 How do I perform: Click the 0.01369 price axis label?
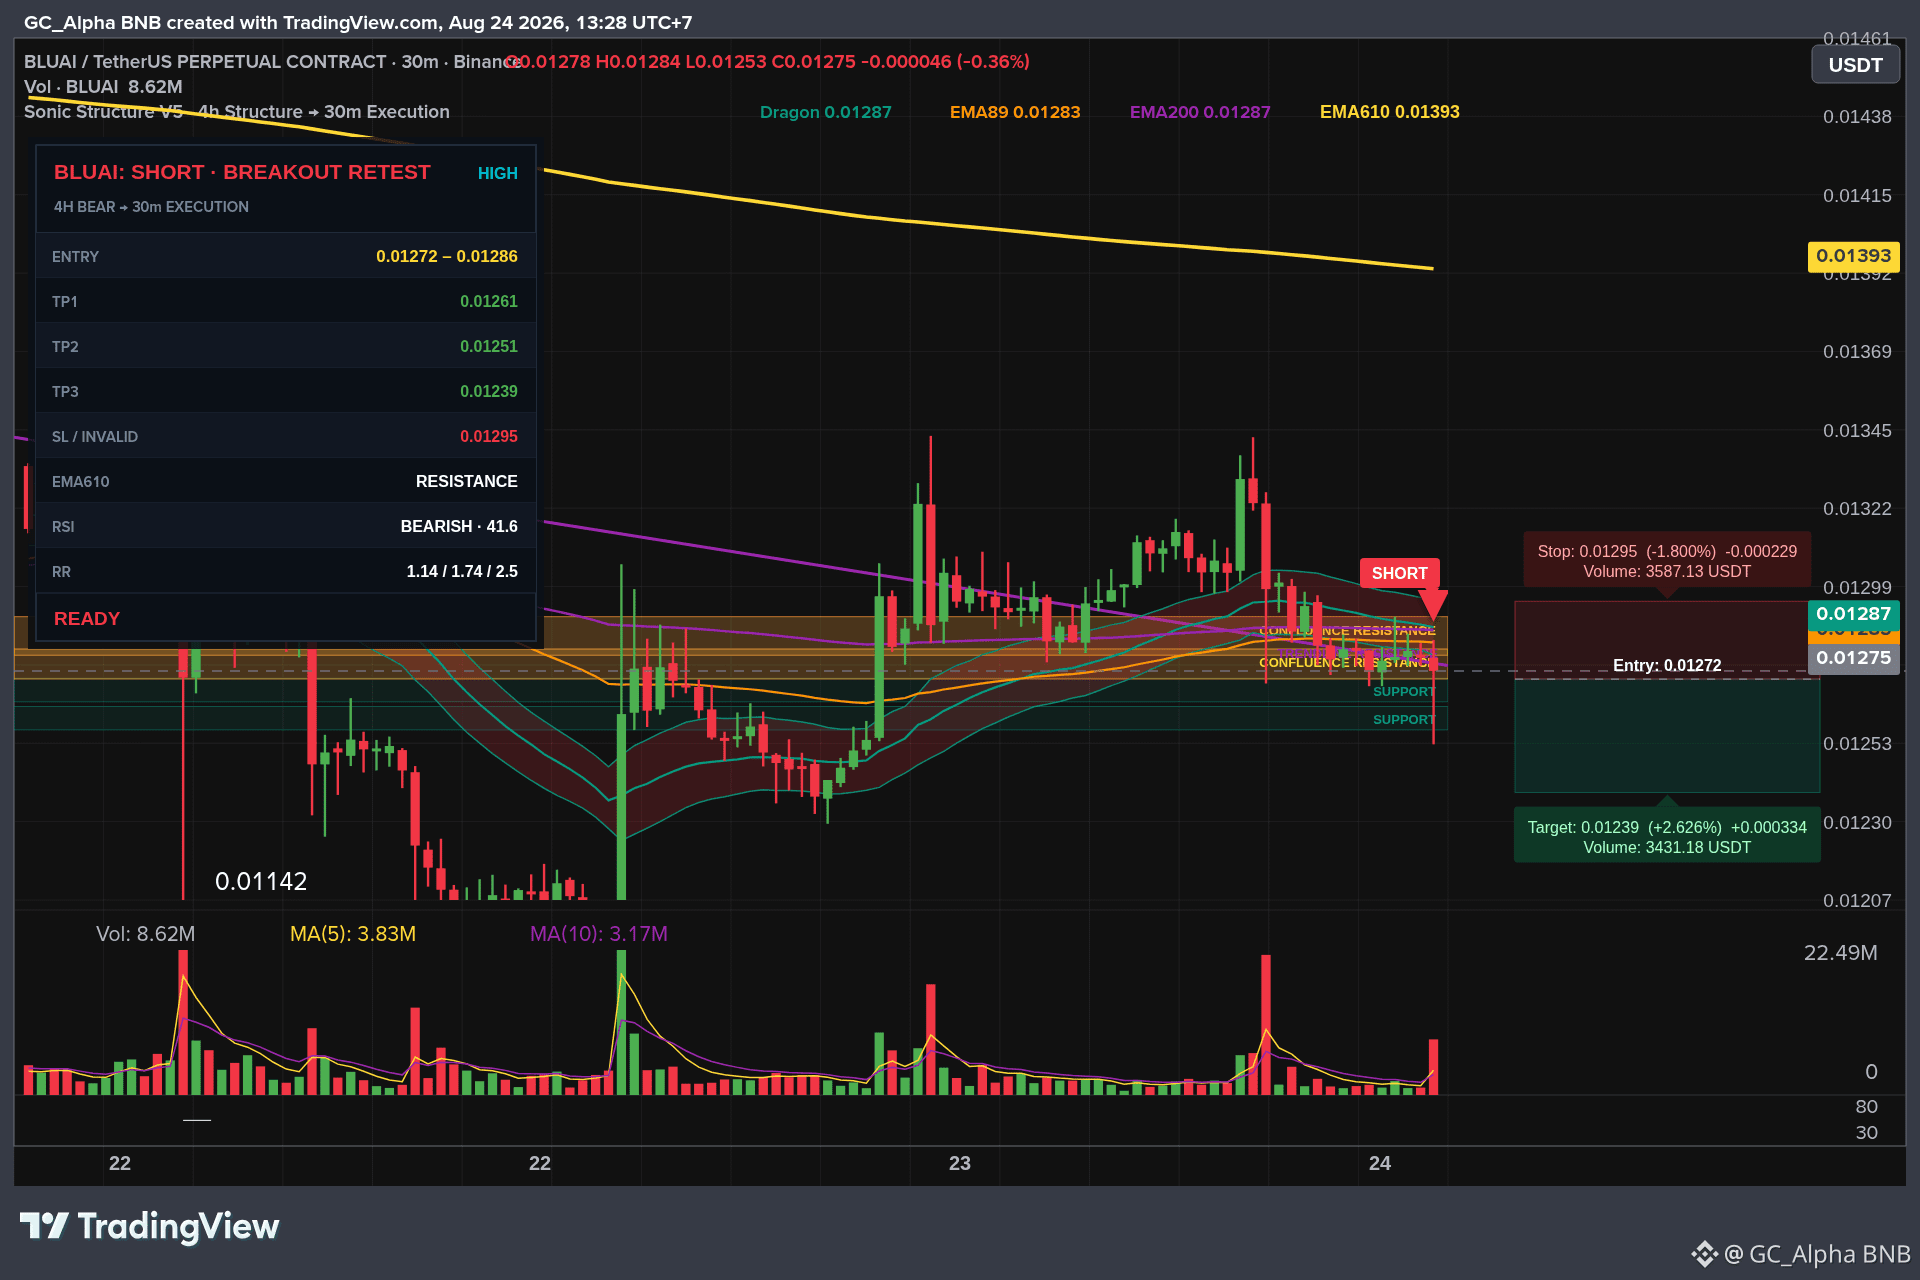click(x=1857, y=352)
